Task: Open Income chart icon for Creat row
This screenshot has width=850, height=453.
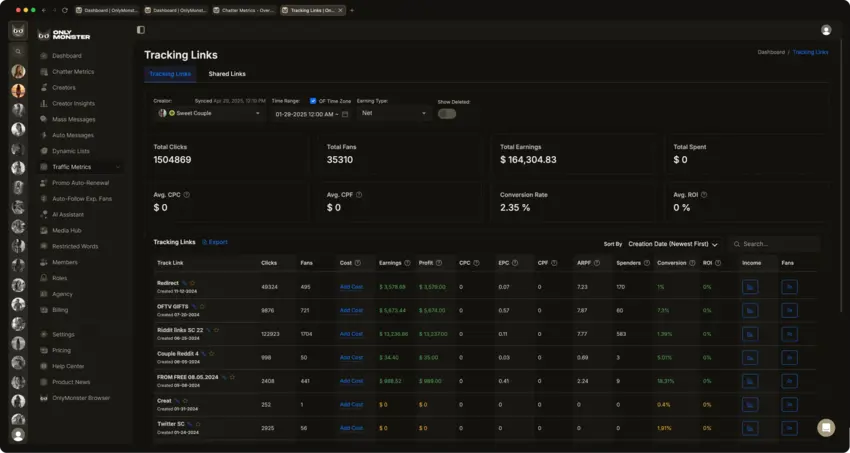Action: click(750, 405)
